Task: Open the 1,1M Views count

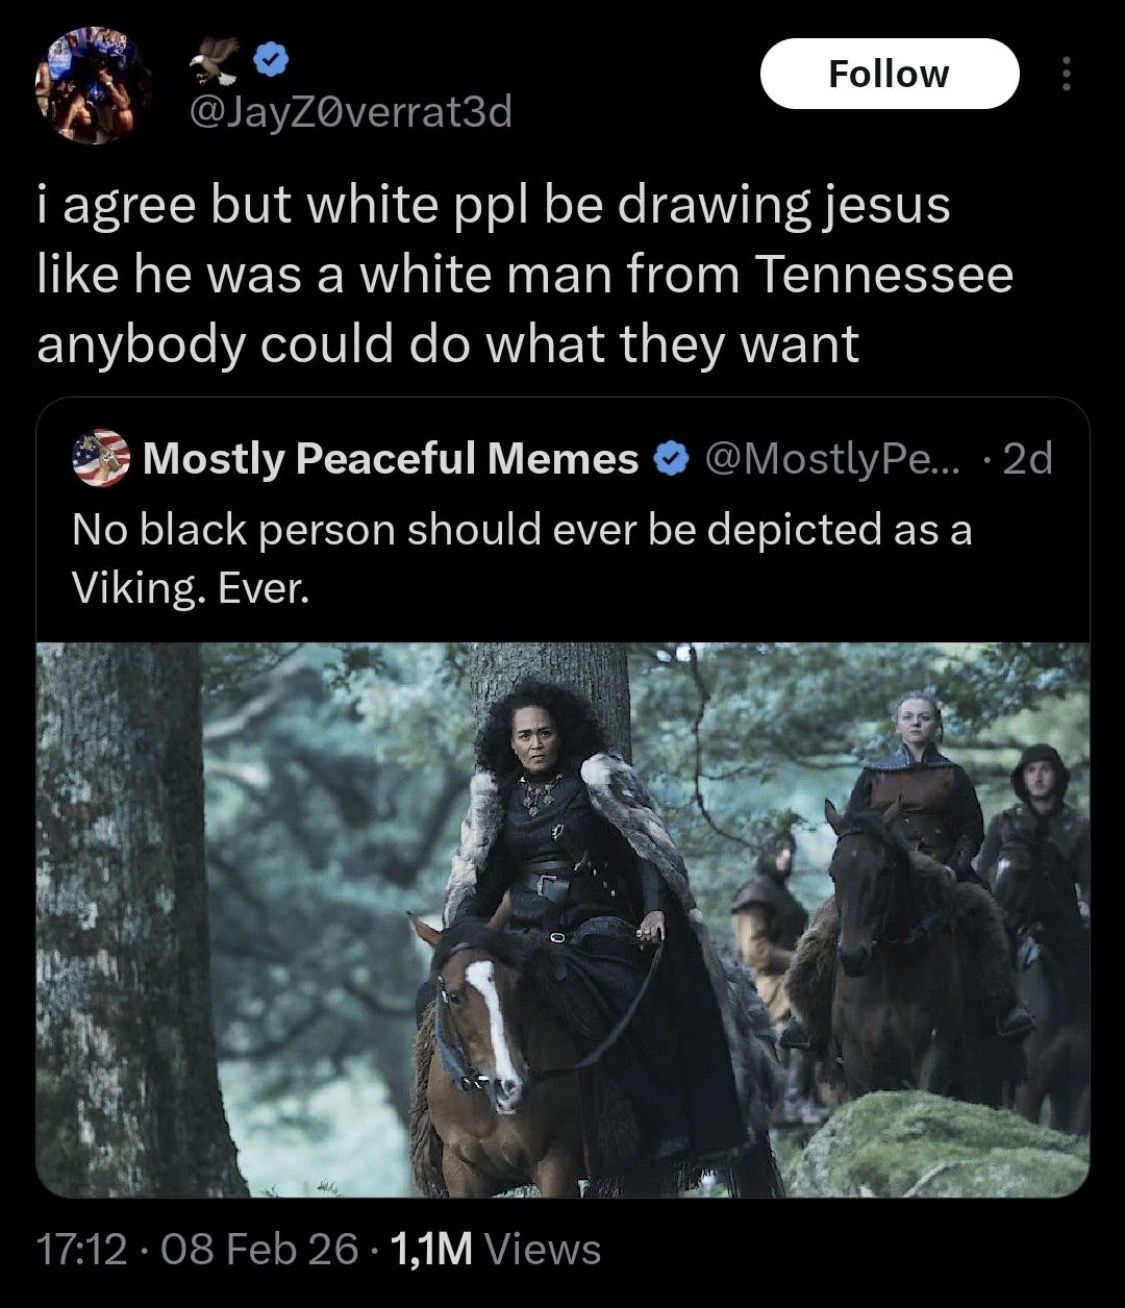Action: point(497,1248)
